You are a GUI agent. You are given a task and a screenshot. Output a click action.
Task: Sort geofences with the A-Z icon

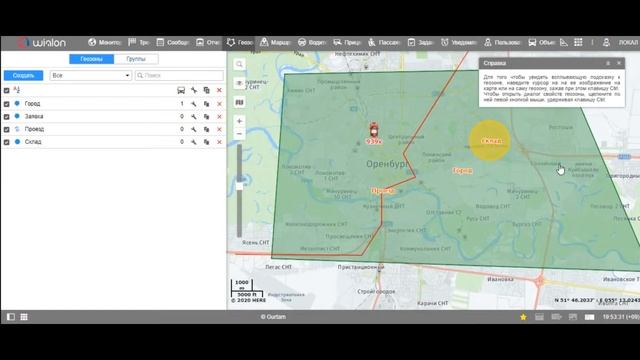(x=17, y=90)
